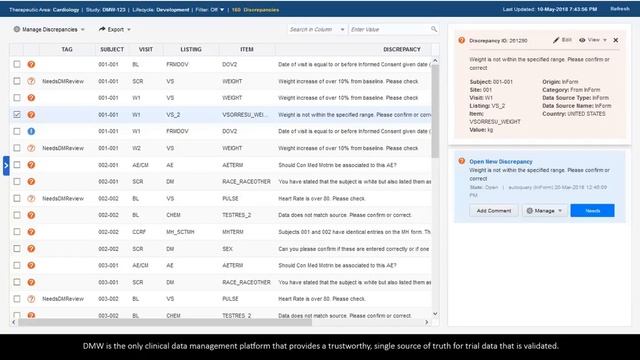Image resolution: width=640 pixels, height=360 pixels.
Task: Sort by the DISCREPANCY column header
Action: 402,49
